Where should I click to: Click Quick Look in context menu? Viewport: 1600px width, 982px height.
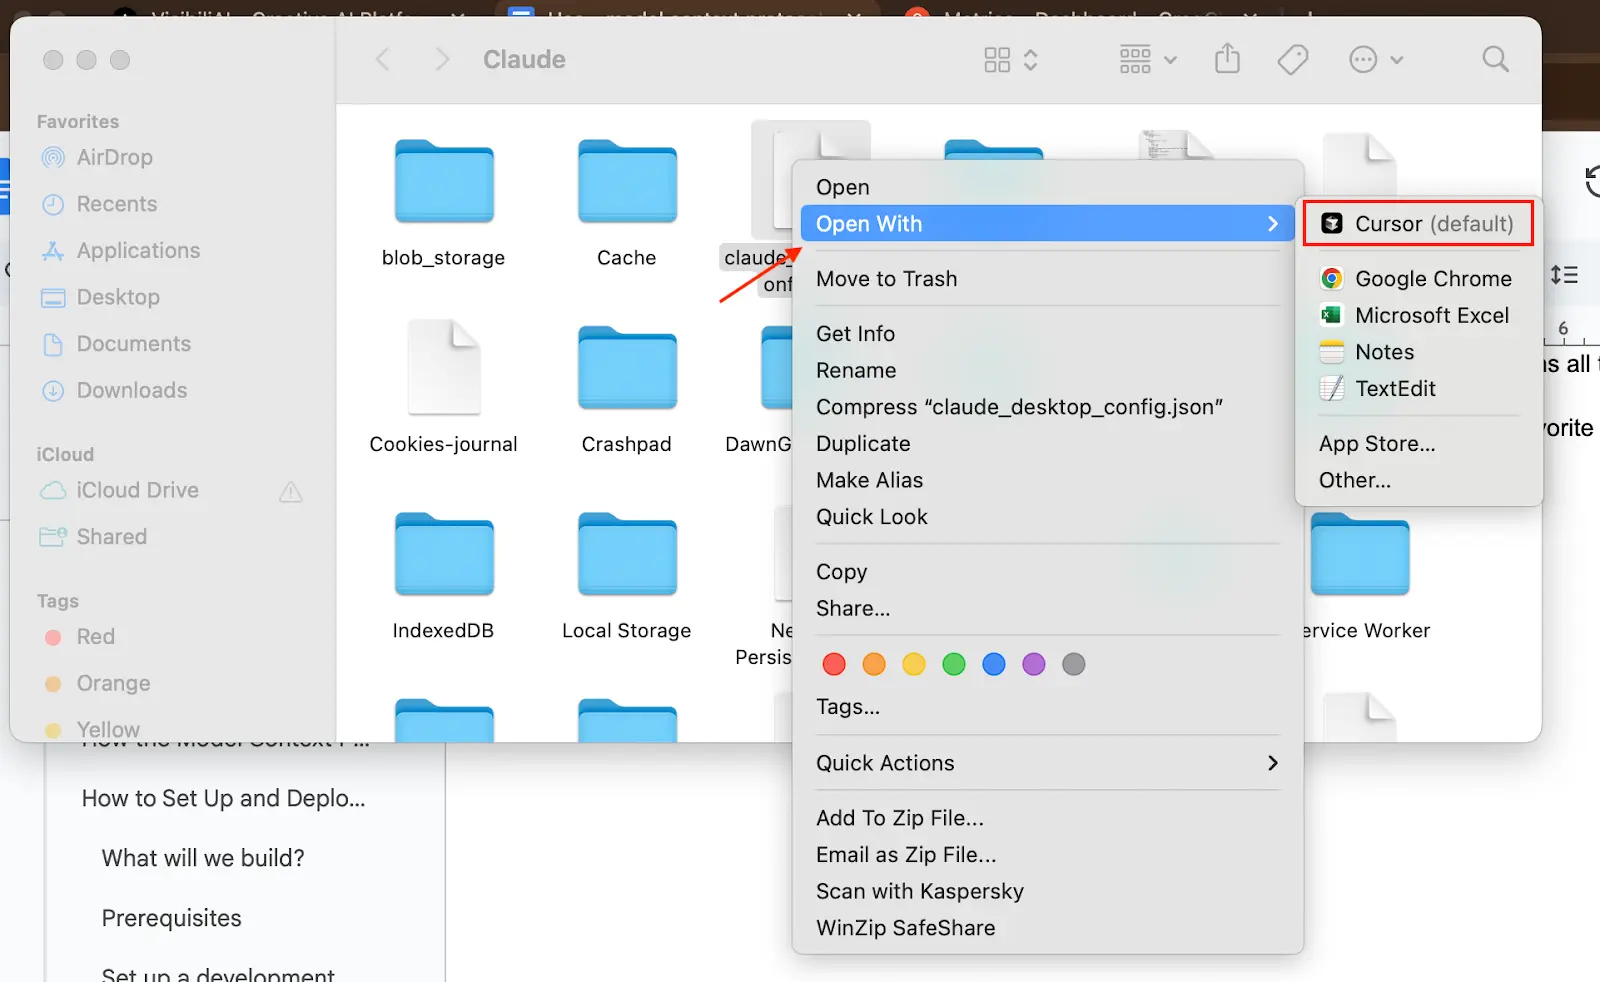[x=1047, y=517]
